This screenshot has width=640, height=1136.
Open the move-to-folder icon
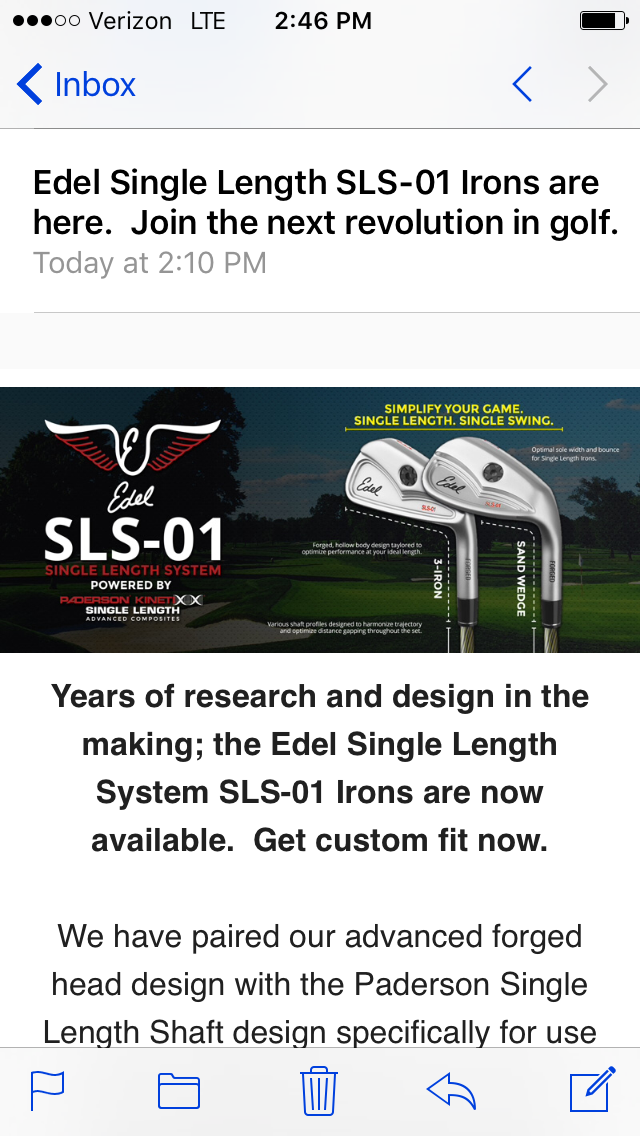(179, 1090)
